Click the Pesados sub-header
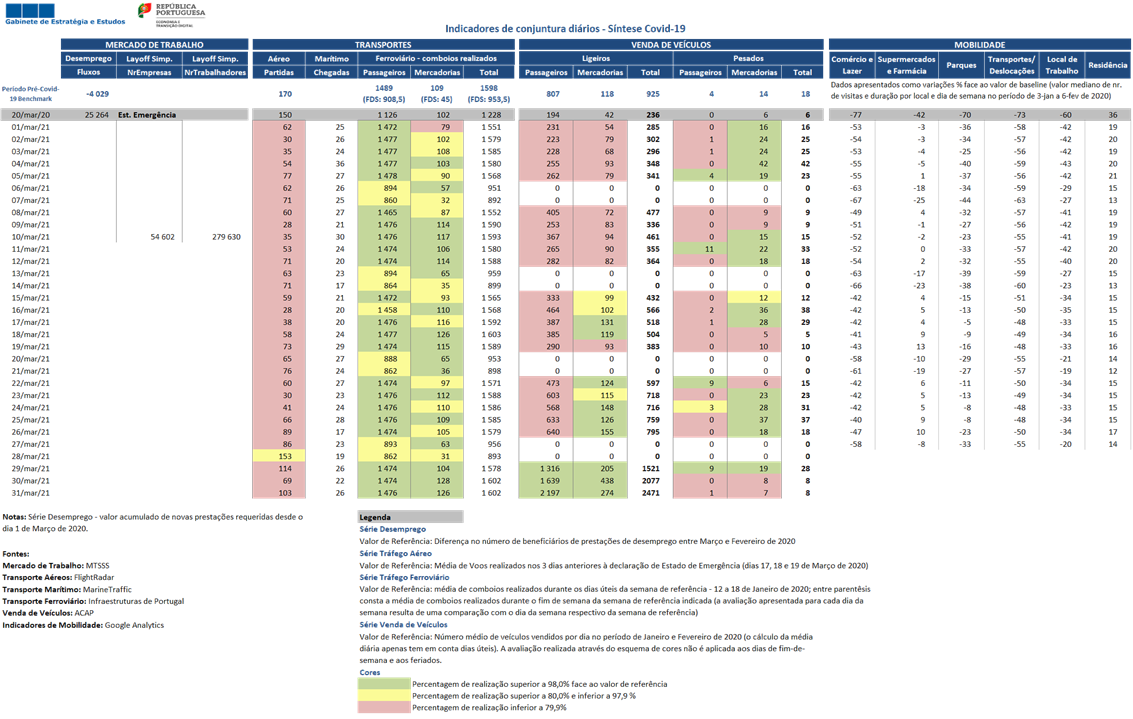 [x=748, y=59]
